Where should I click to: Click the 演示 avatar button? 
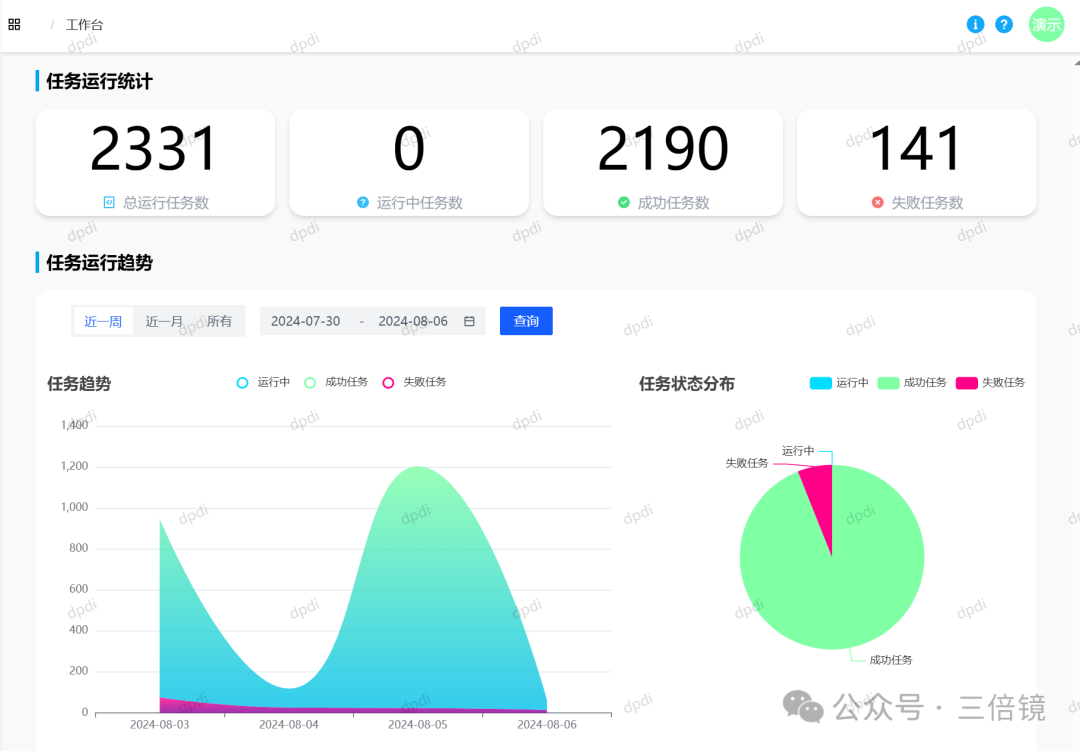tap(1046, 24)
